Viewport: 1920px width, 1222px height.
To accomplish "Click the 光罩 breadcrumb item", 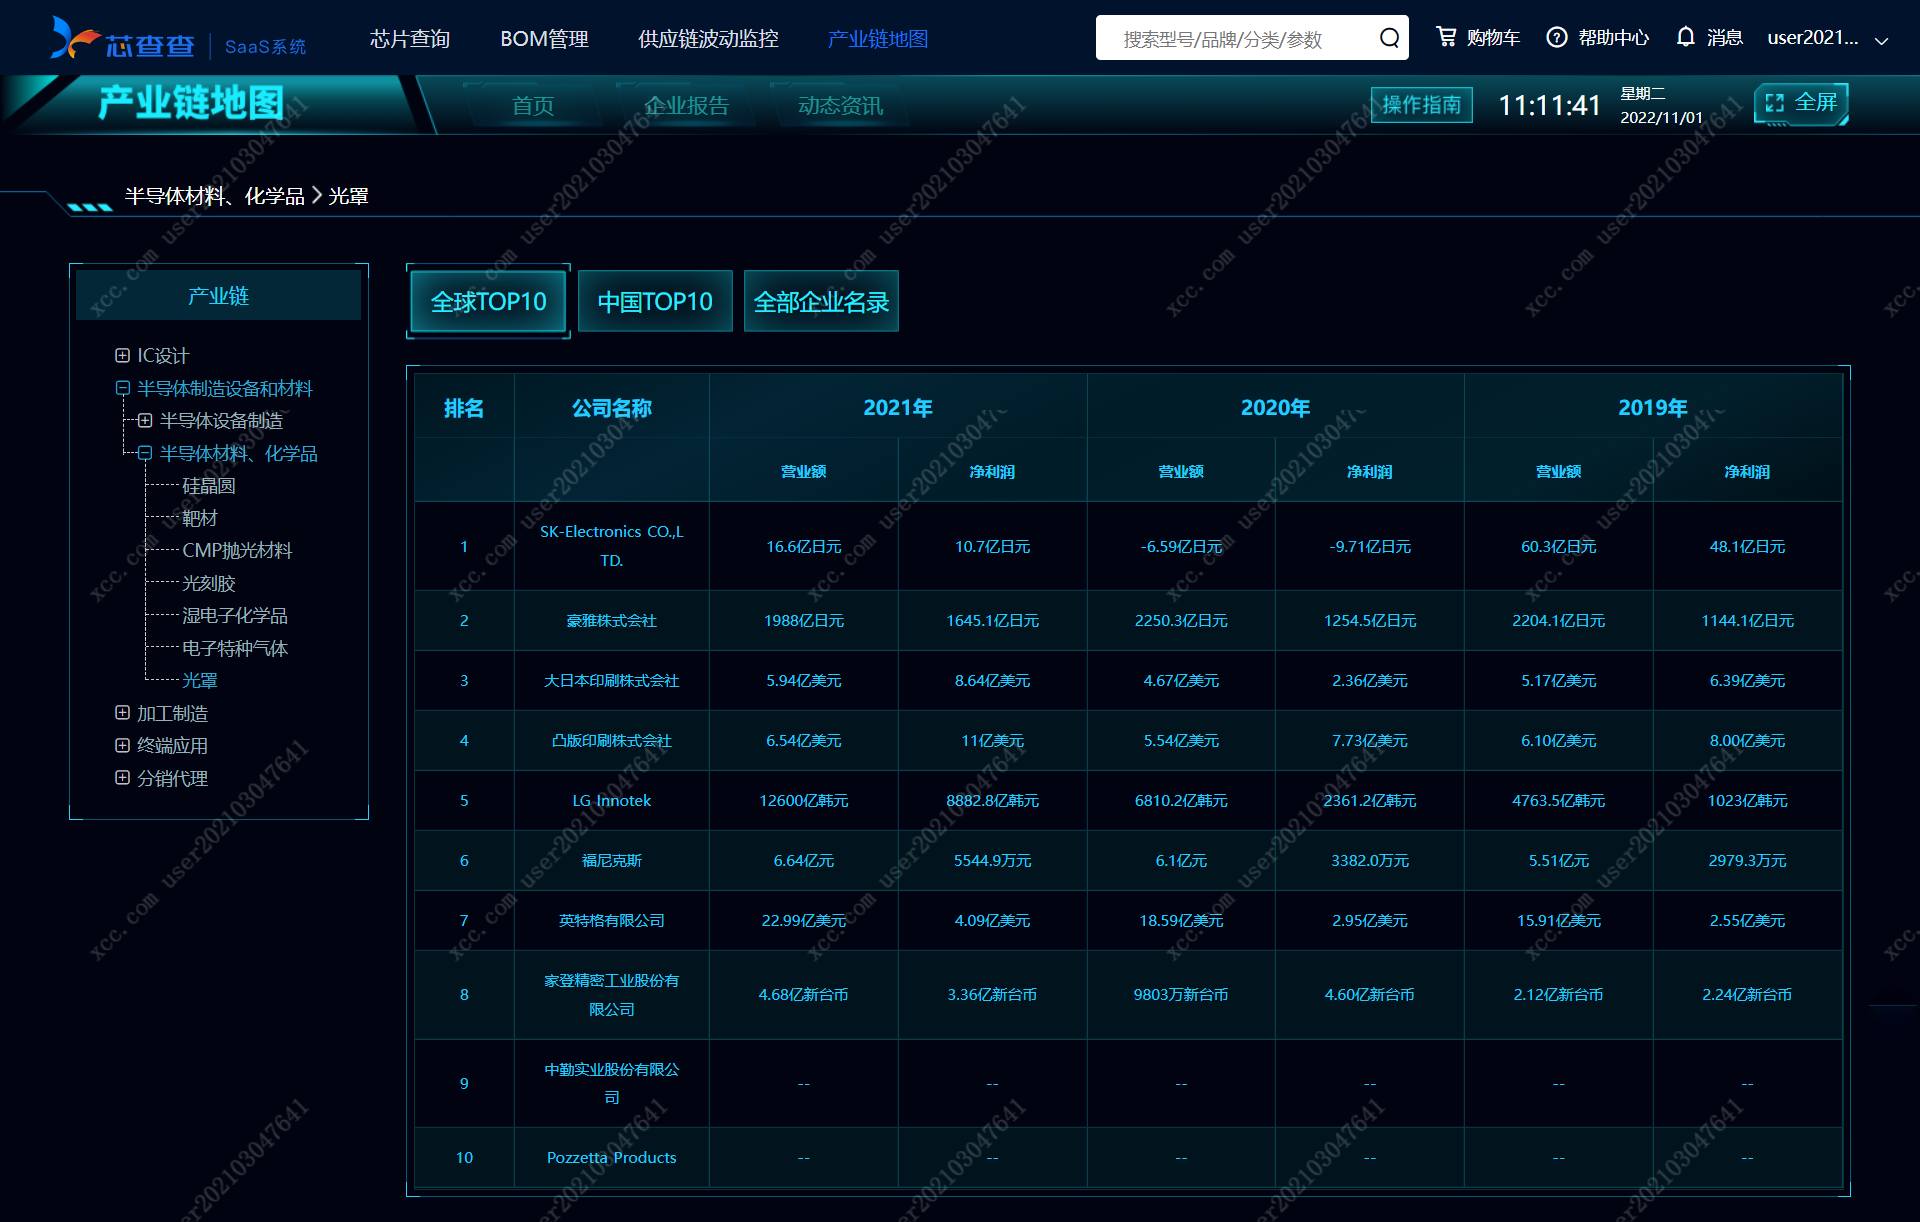I will click(x=348, y=196).
